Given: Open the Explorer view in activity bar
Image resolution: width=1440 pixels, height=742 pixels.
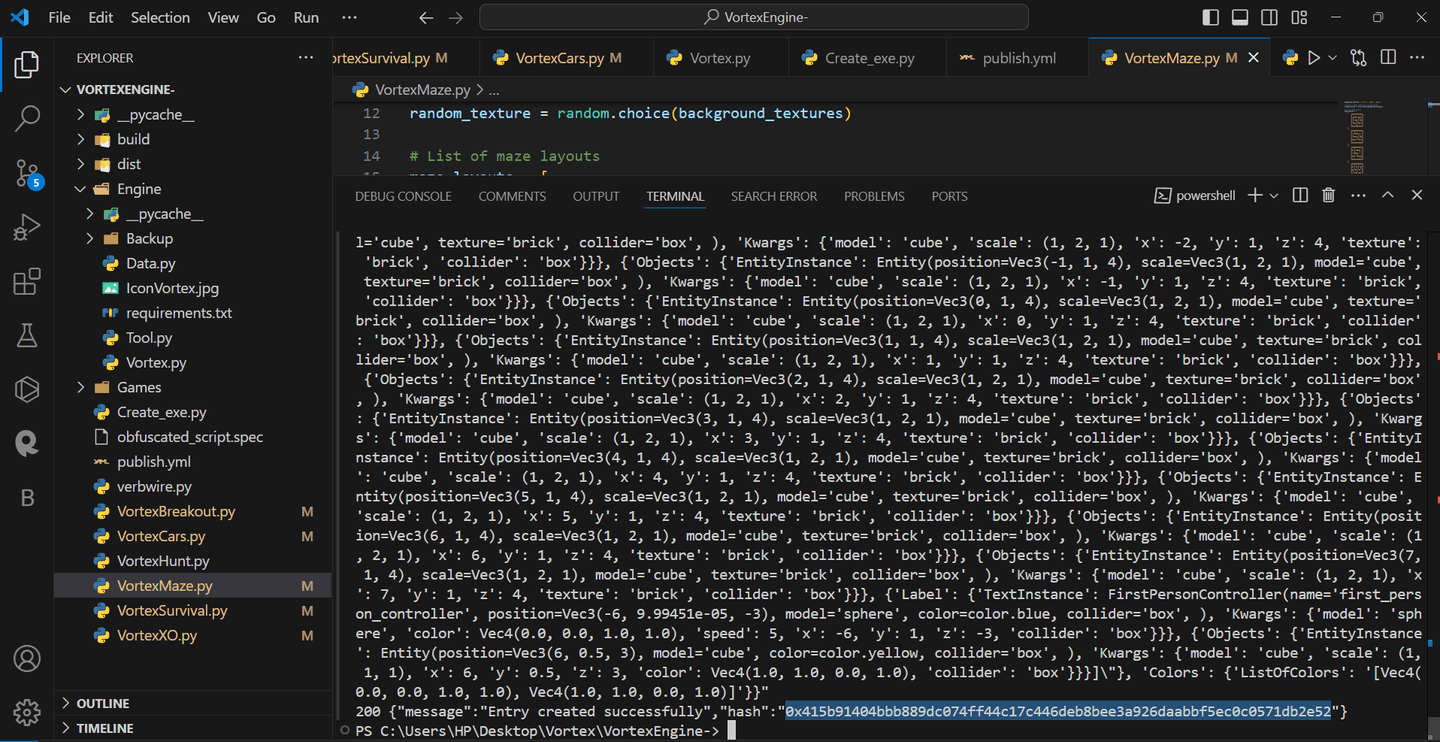Looking at the screenshot, I should coord(27,66).
